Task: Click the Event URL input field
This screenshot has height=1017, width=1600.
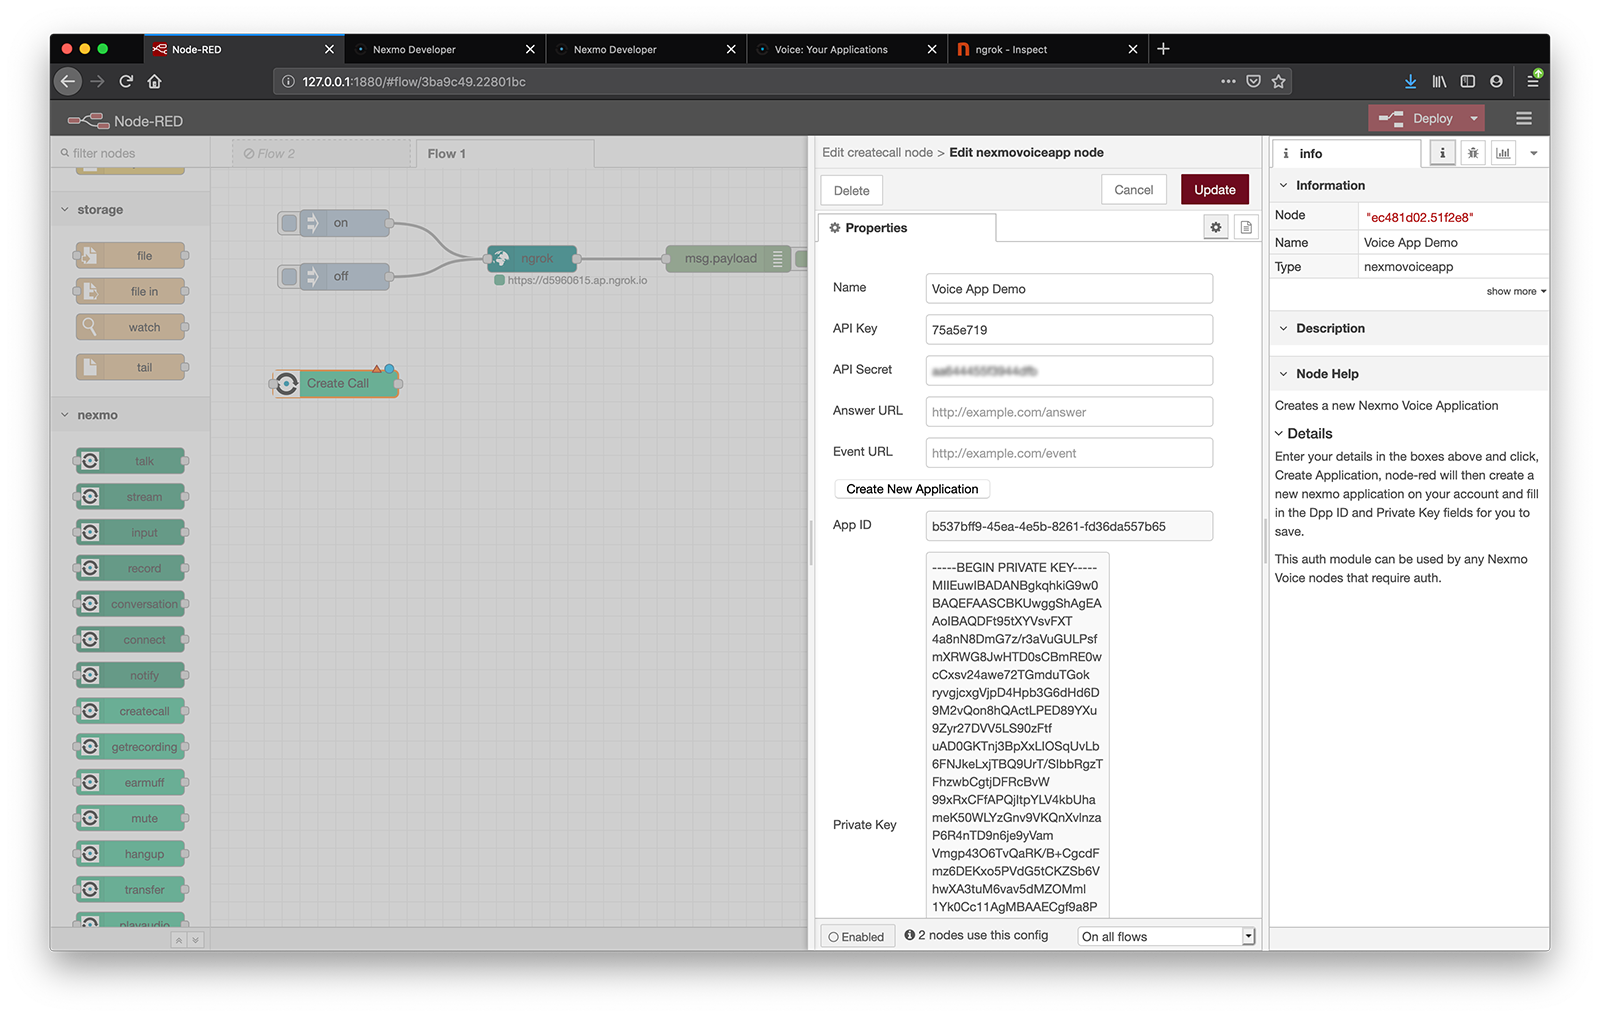Action: 1069,453
